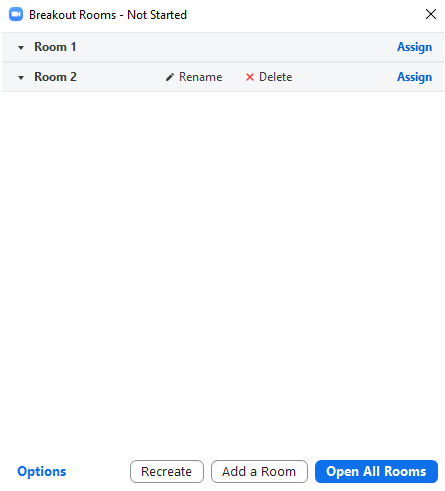
Task: Open All Rooms to start breakout sessions
Action: point(376,471)
